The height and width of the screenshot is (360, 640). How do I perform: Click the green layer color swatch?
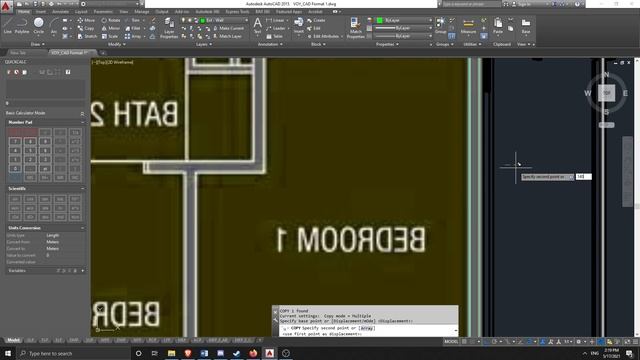click(202, 20)
